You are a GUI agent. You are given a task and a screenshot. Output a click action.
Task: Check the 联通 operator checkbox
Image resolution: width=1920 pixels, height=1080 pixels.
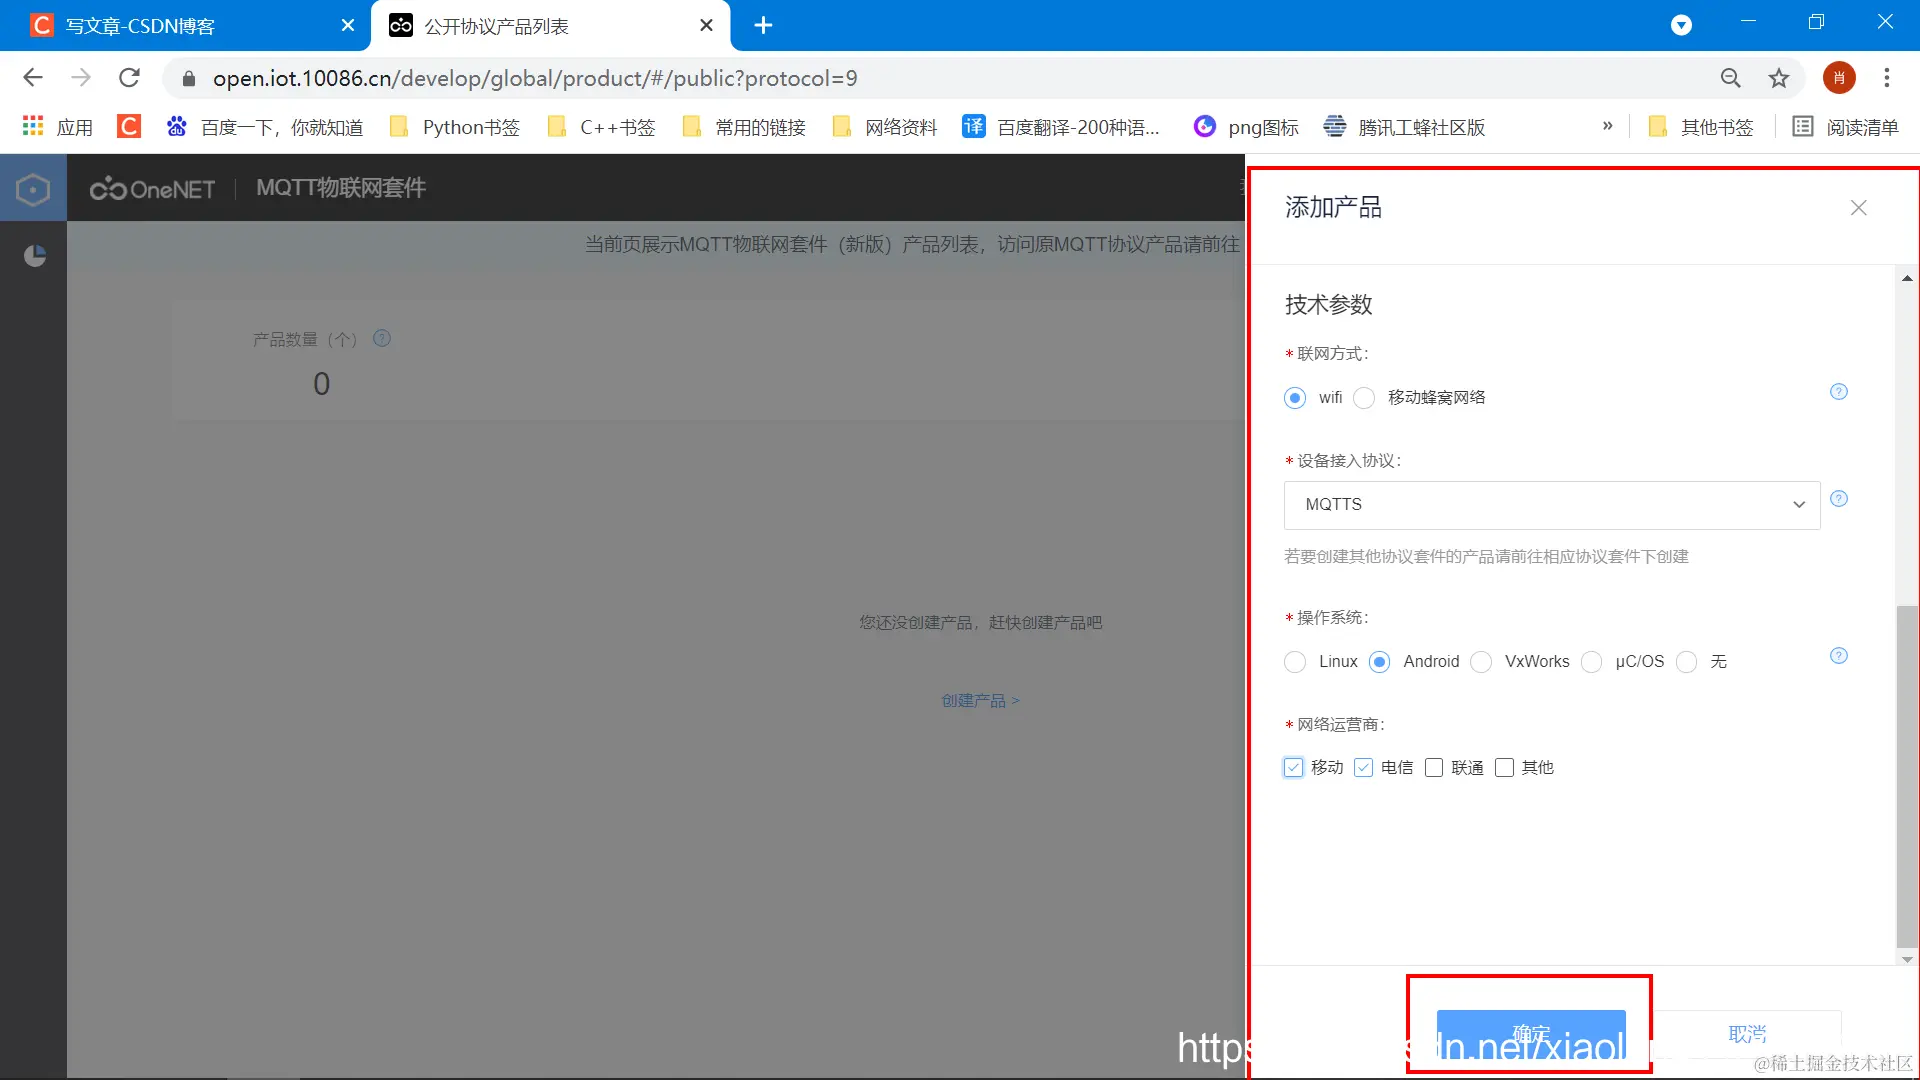1434,768
